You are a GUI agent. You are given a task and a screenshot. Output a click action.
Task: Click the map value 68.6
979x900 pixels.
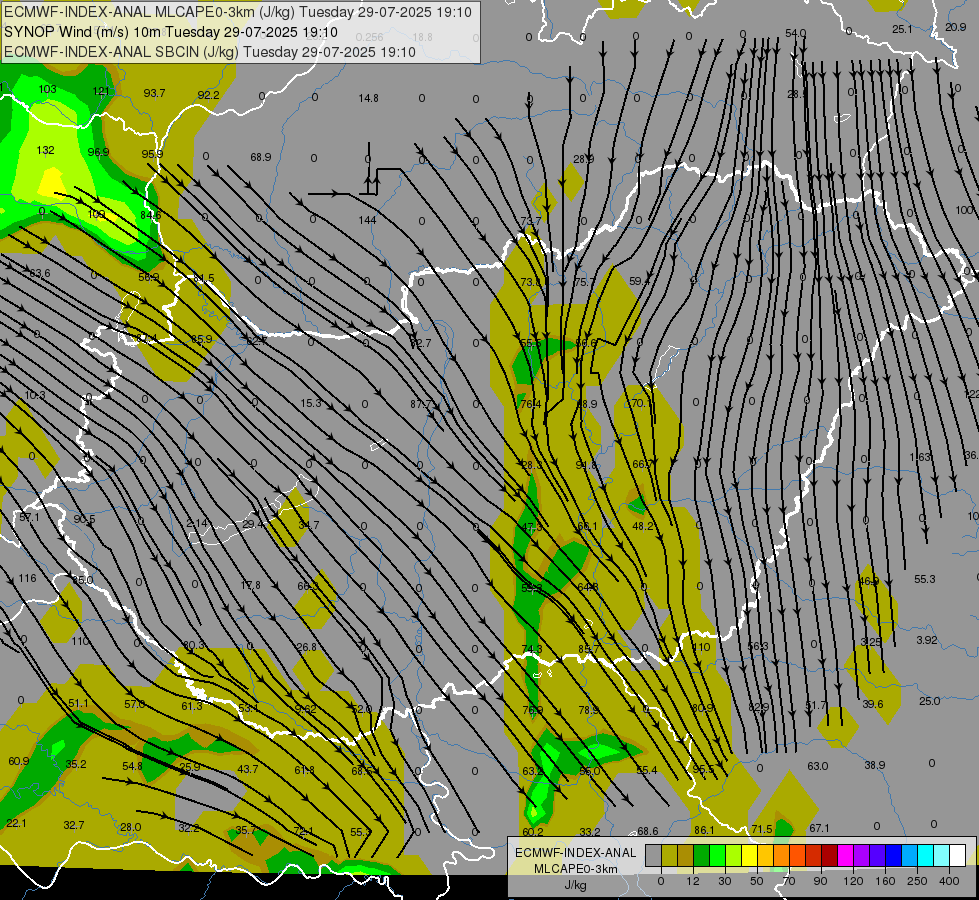[x=647, y=831]
